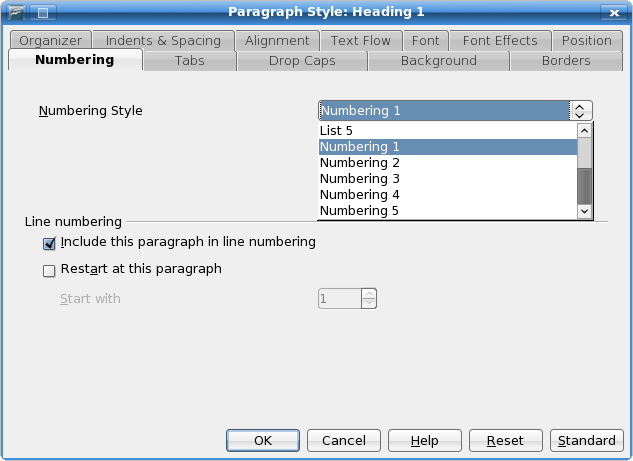The image size is (633, 461).
Task: Click the window menu icon in title bar
Action: [x=17, y=12]
